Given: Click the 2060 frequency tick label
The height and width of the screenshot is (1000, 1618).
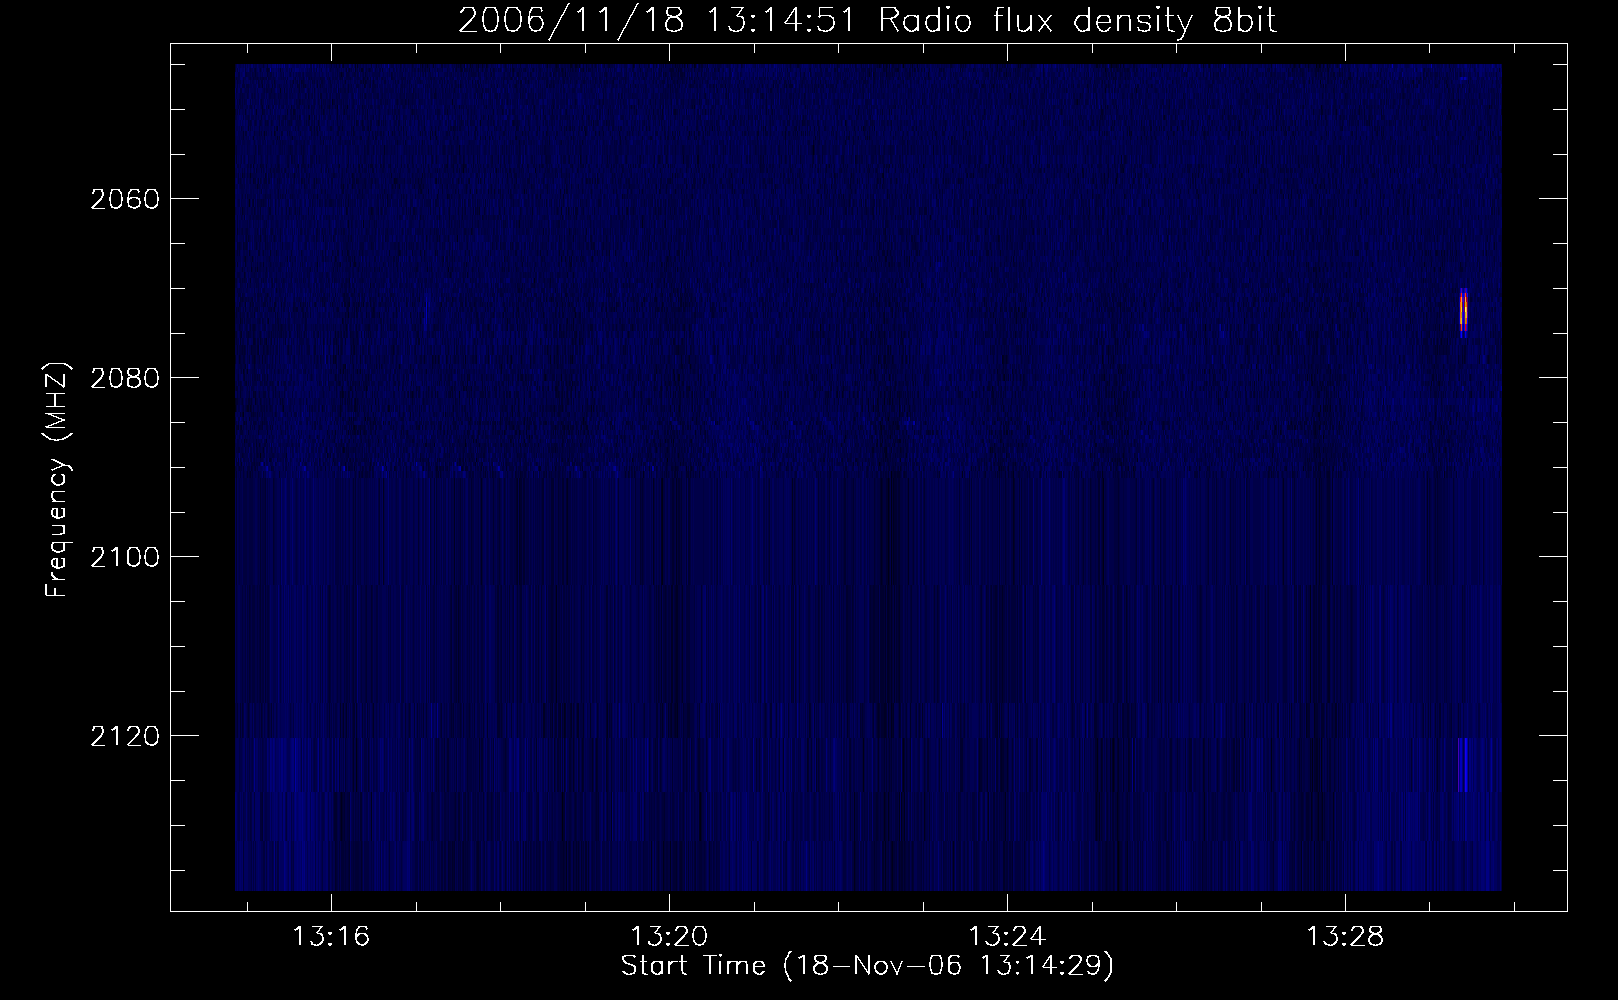Looking at the screenshot, I should (x=125, y=199).
